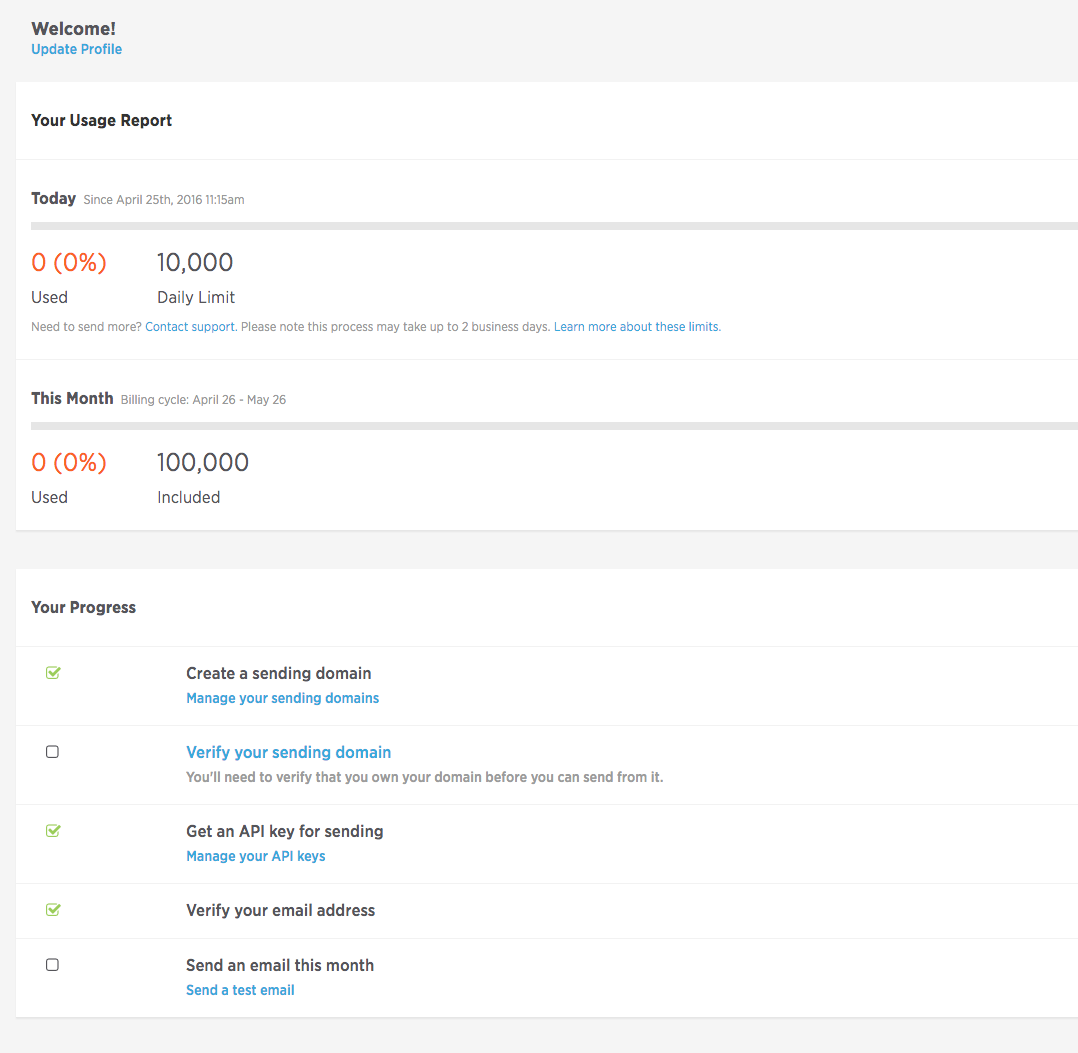The width and height of the screenshot is (1078, 1053).
Task: Toggle the Verify your email address checkbox
Action: [53, 910]
